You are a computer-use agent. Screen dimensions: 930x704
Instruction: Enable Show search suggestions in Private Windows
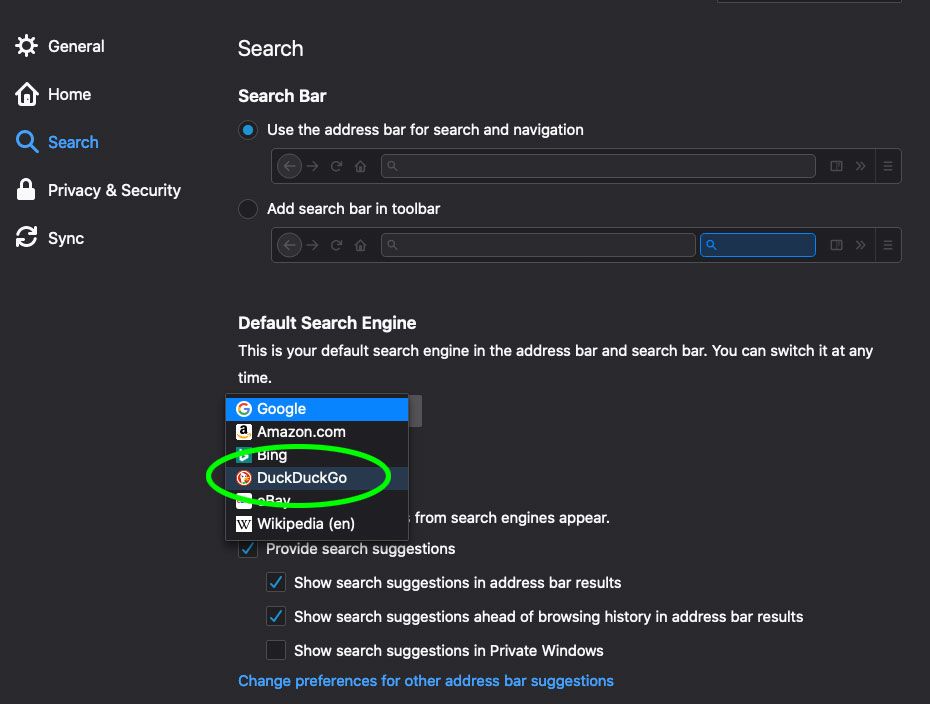(x=276, y=650)
